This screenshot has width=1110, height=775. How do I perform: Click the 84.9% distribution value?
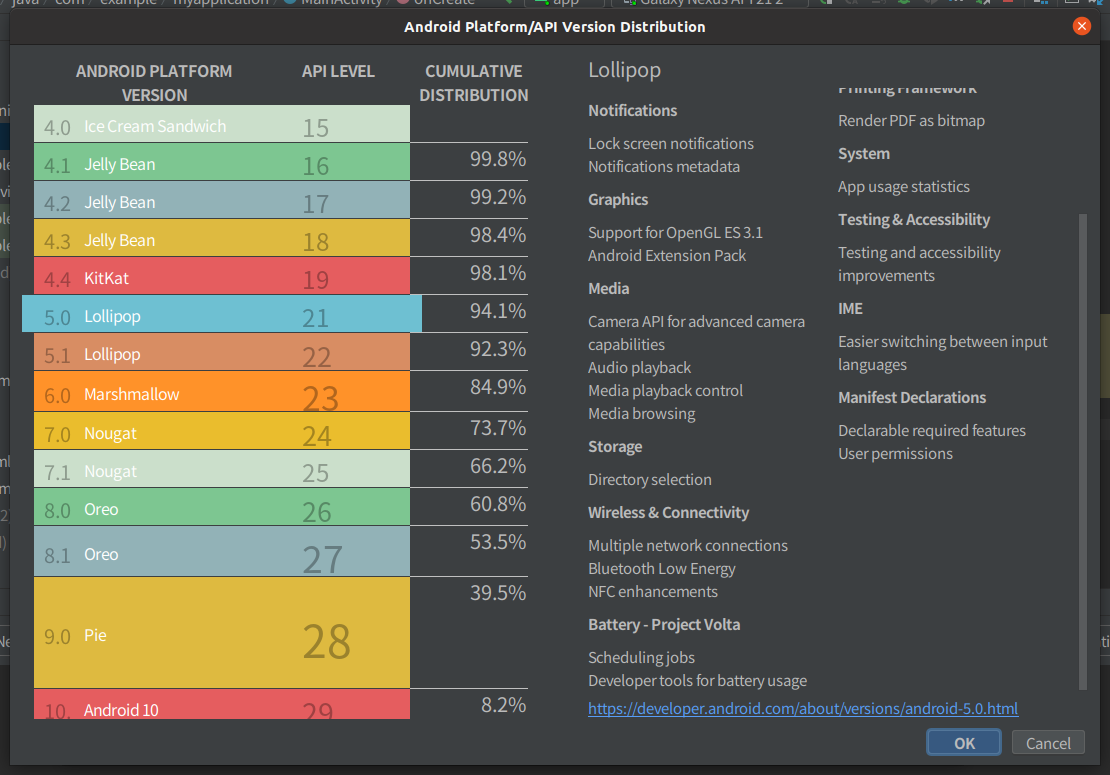498,387
